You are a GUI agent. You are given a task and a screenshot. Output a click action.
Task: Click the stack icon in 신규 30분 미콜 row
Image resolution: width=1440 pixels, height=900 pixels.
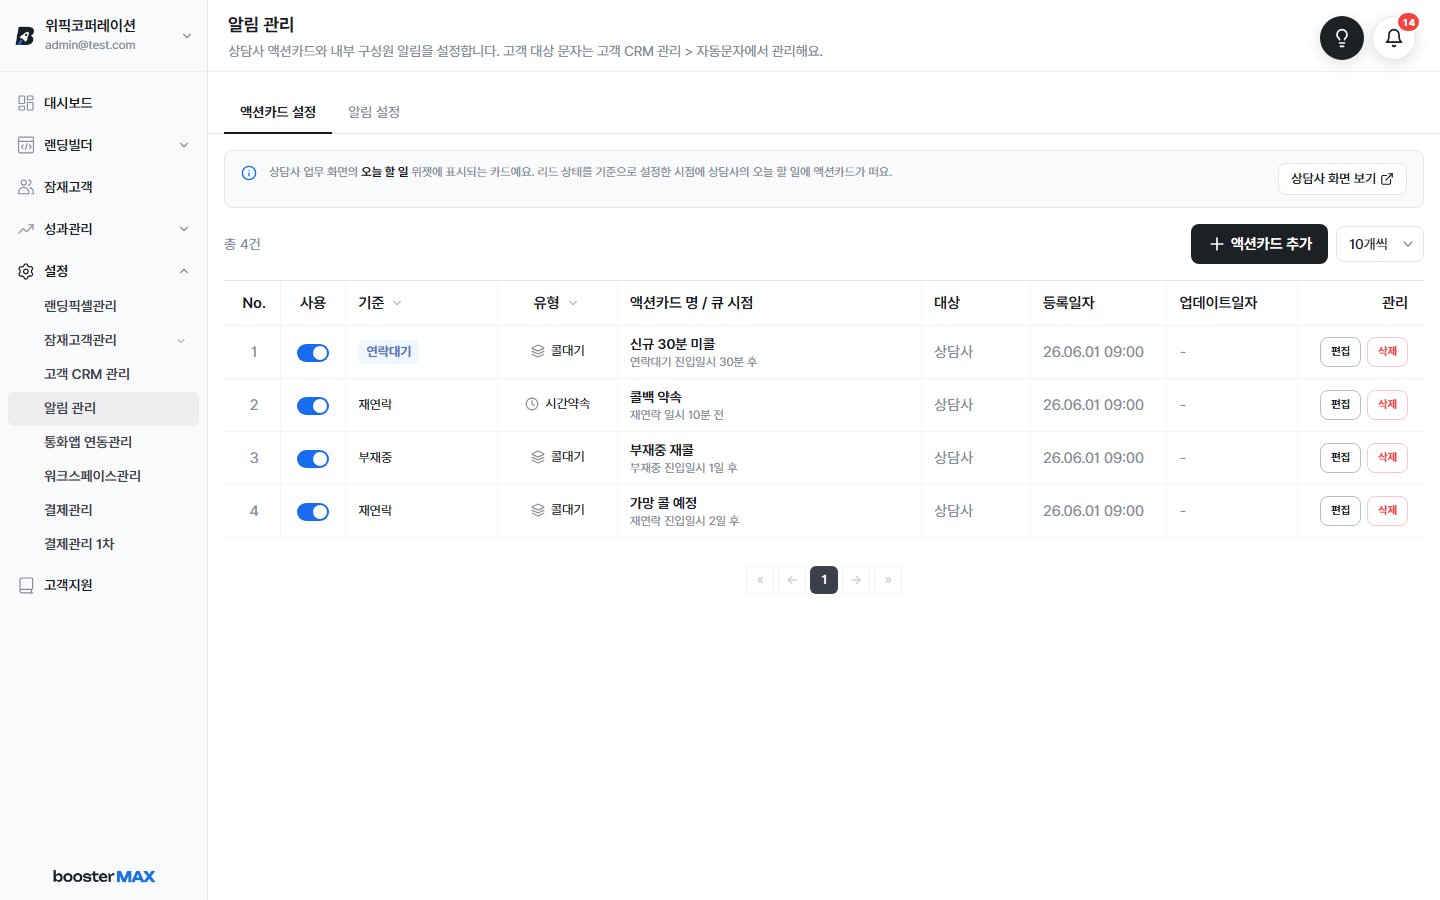click(538, 351)
